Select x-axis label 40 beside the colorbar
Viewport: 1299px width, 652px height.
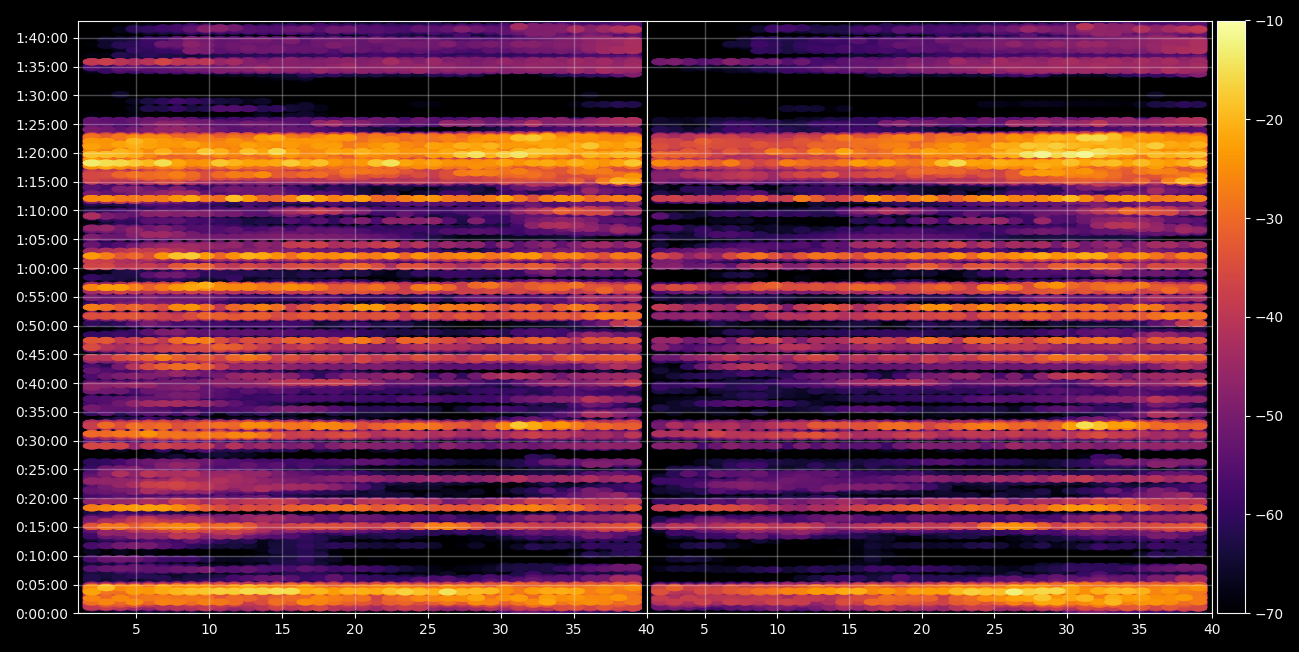click(x=1212, y=629)
